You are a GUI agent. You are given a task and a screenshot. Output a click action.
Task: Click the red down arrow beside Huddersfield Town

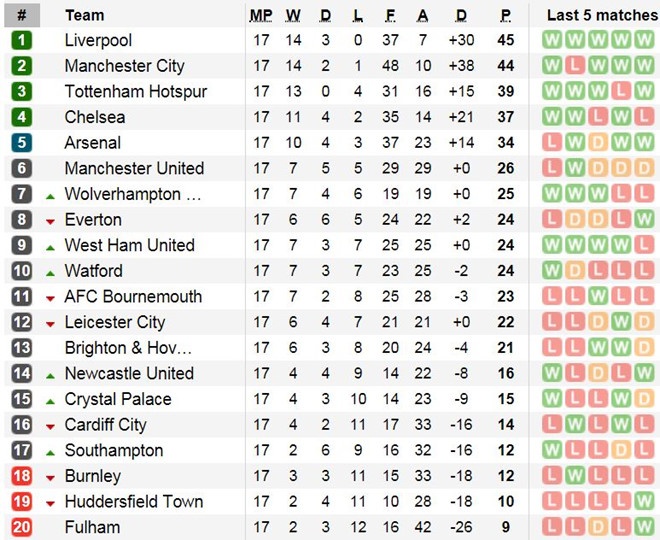(x=50, y=502)
